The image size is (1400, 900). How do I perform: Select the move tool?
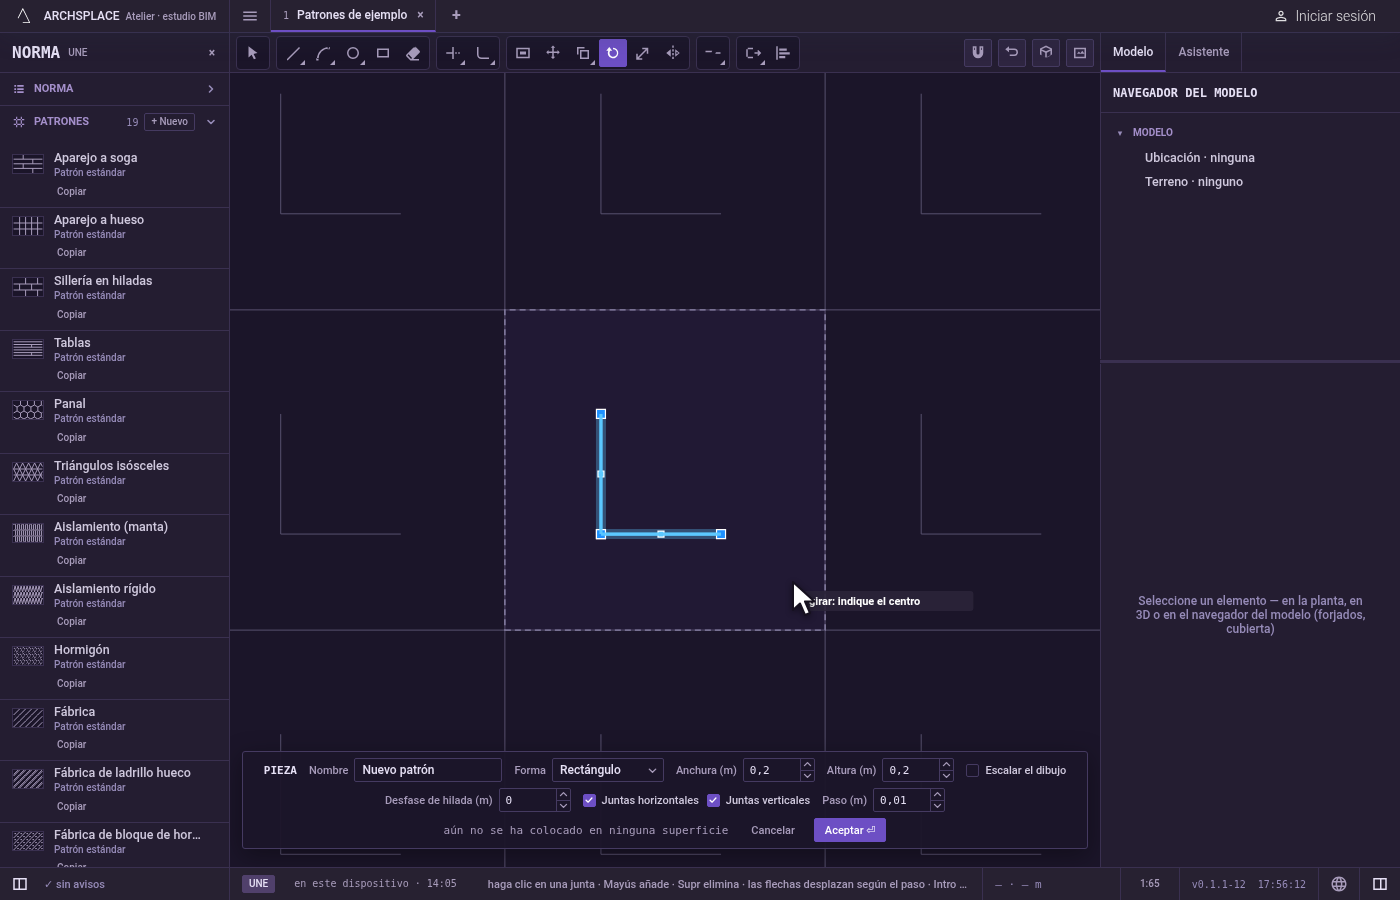click(x=553, y=53)
